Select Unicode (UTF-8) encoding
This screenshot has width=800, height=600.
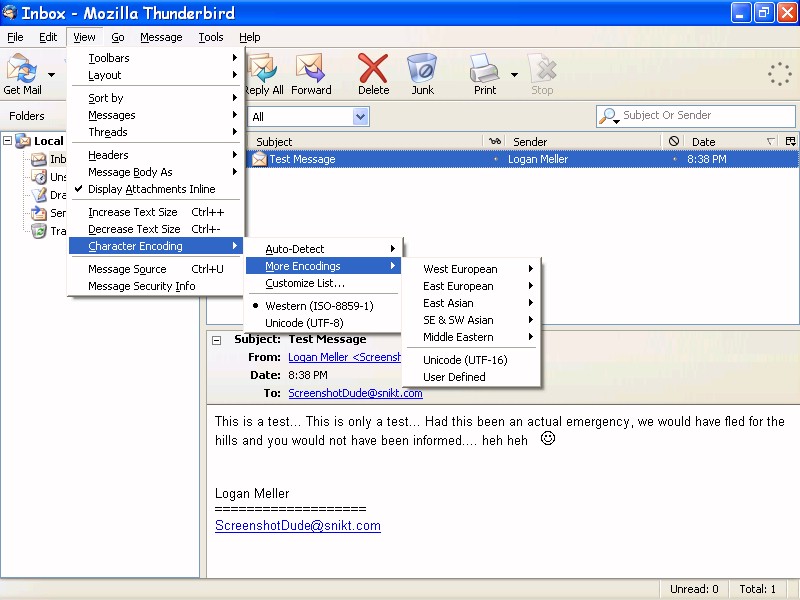click(x=323, y=323)
